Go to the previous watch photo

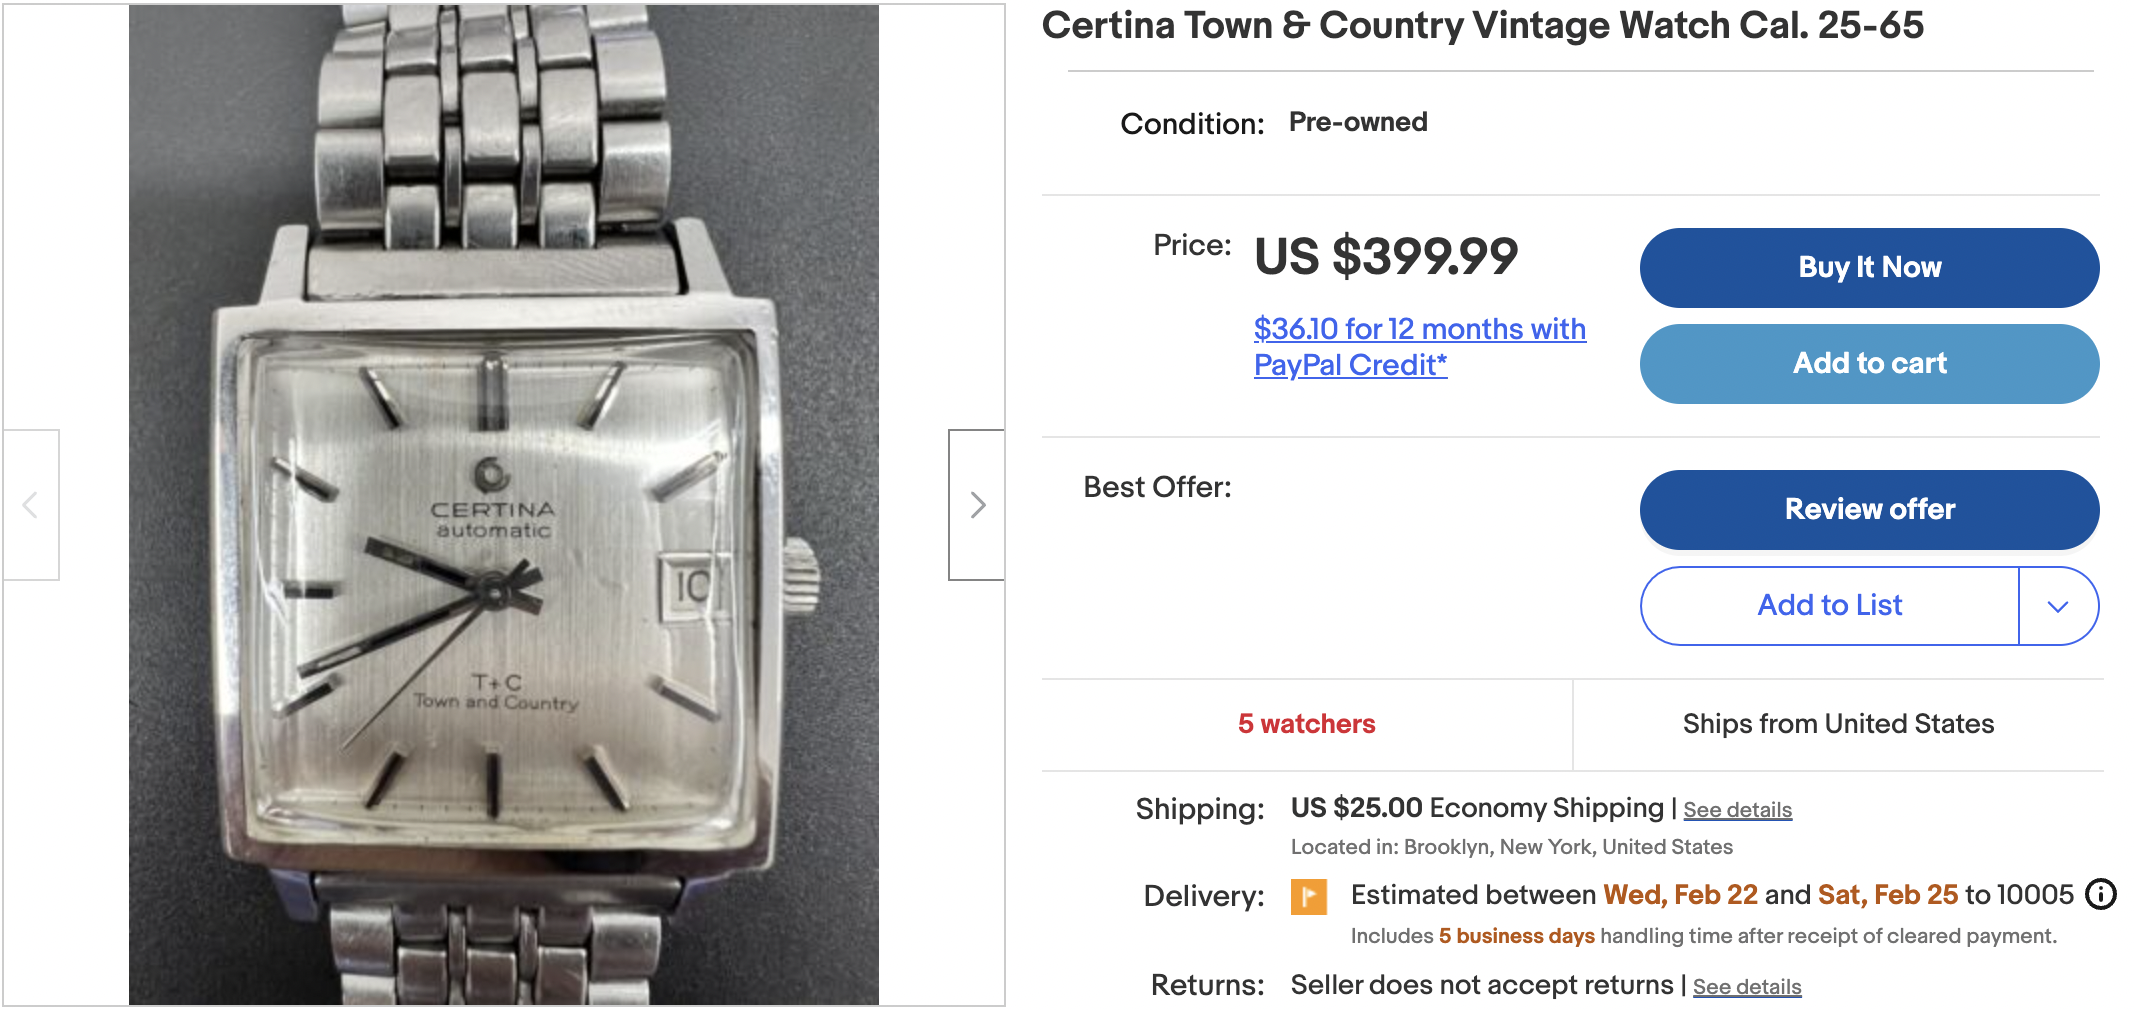[x=31, y=505]
